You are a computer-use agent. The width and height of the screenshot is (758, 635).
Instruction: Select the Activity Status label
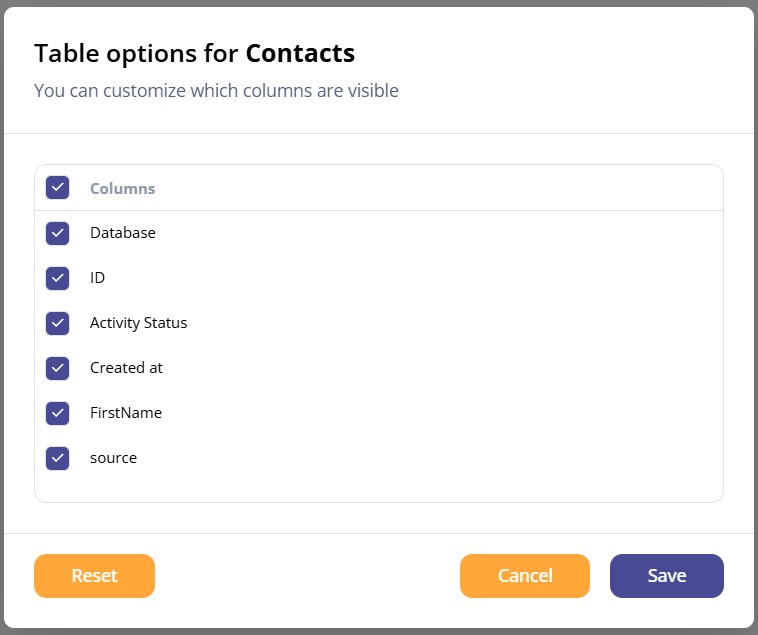coord(138,323)
